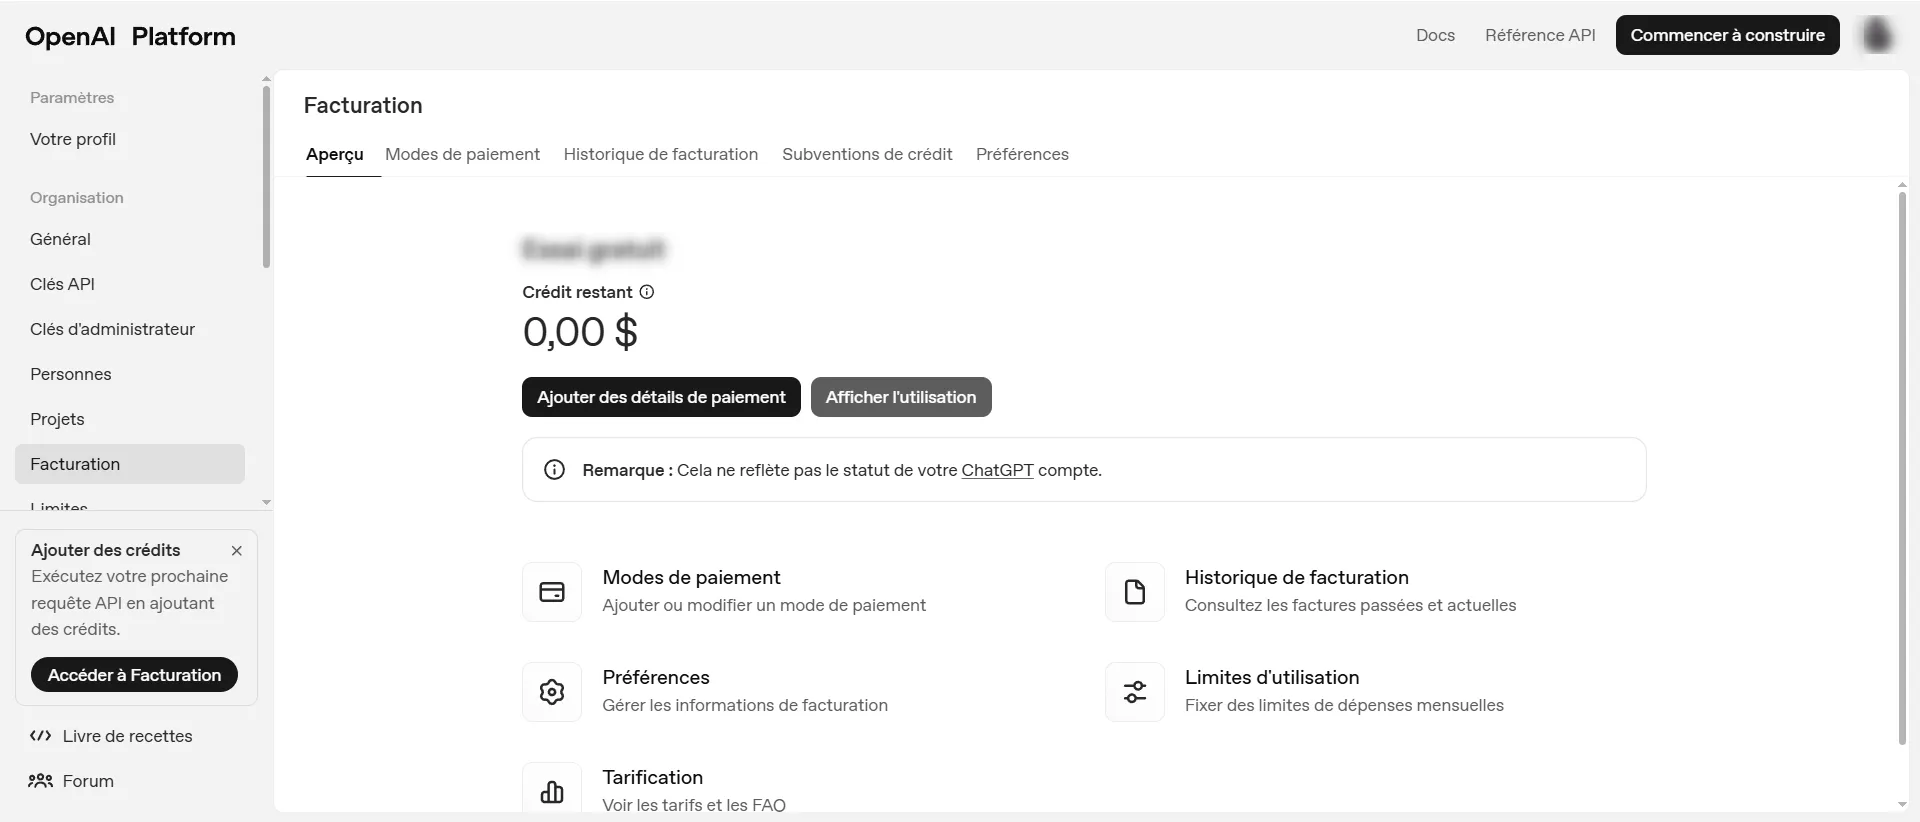Open Général organisation settings
1920x822 pixels.
tap(130, 239)
